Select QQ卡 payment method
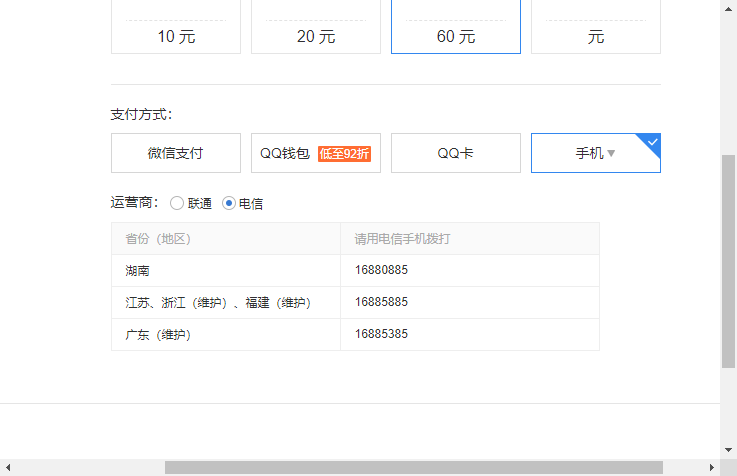 tap(456, 153)
